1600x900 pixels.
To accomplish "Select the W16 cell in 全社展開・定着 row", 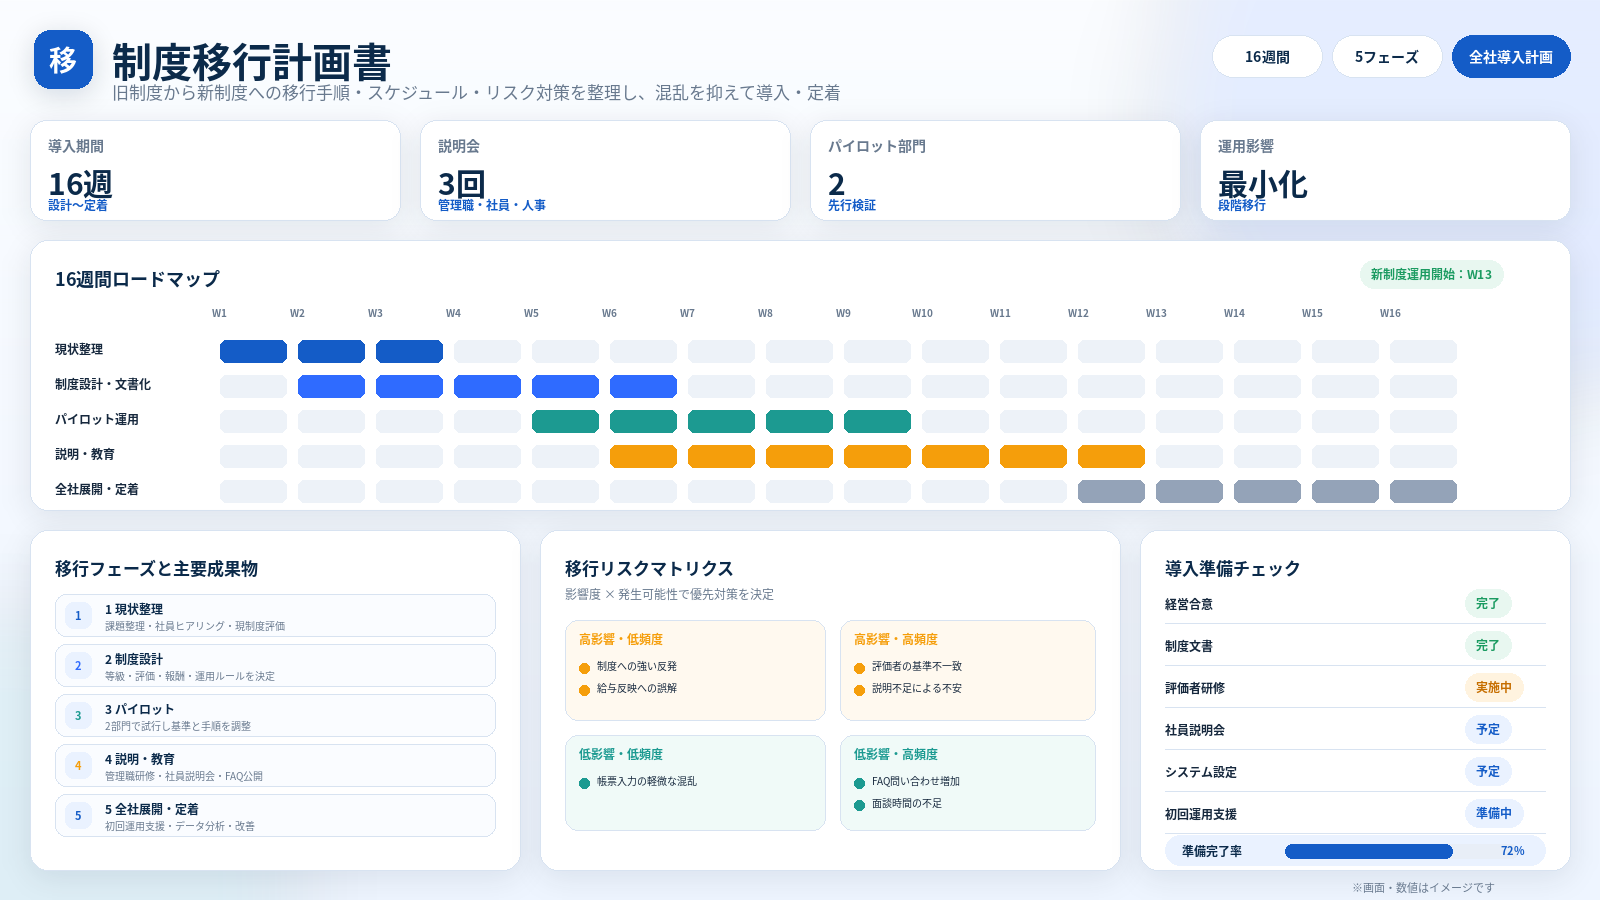I will pos(1423,491).
